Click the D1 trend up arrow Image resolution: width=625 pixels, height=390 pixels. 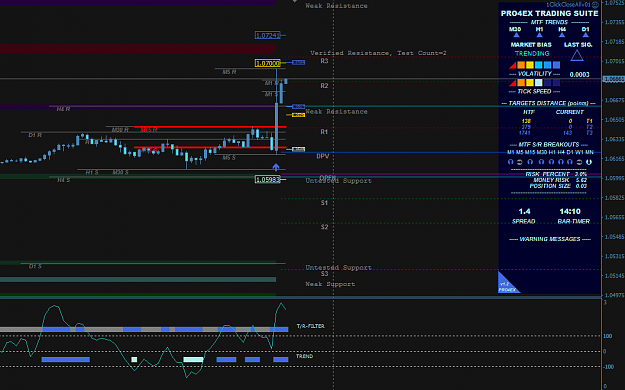click(x=585, y=35)
